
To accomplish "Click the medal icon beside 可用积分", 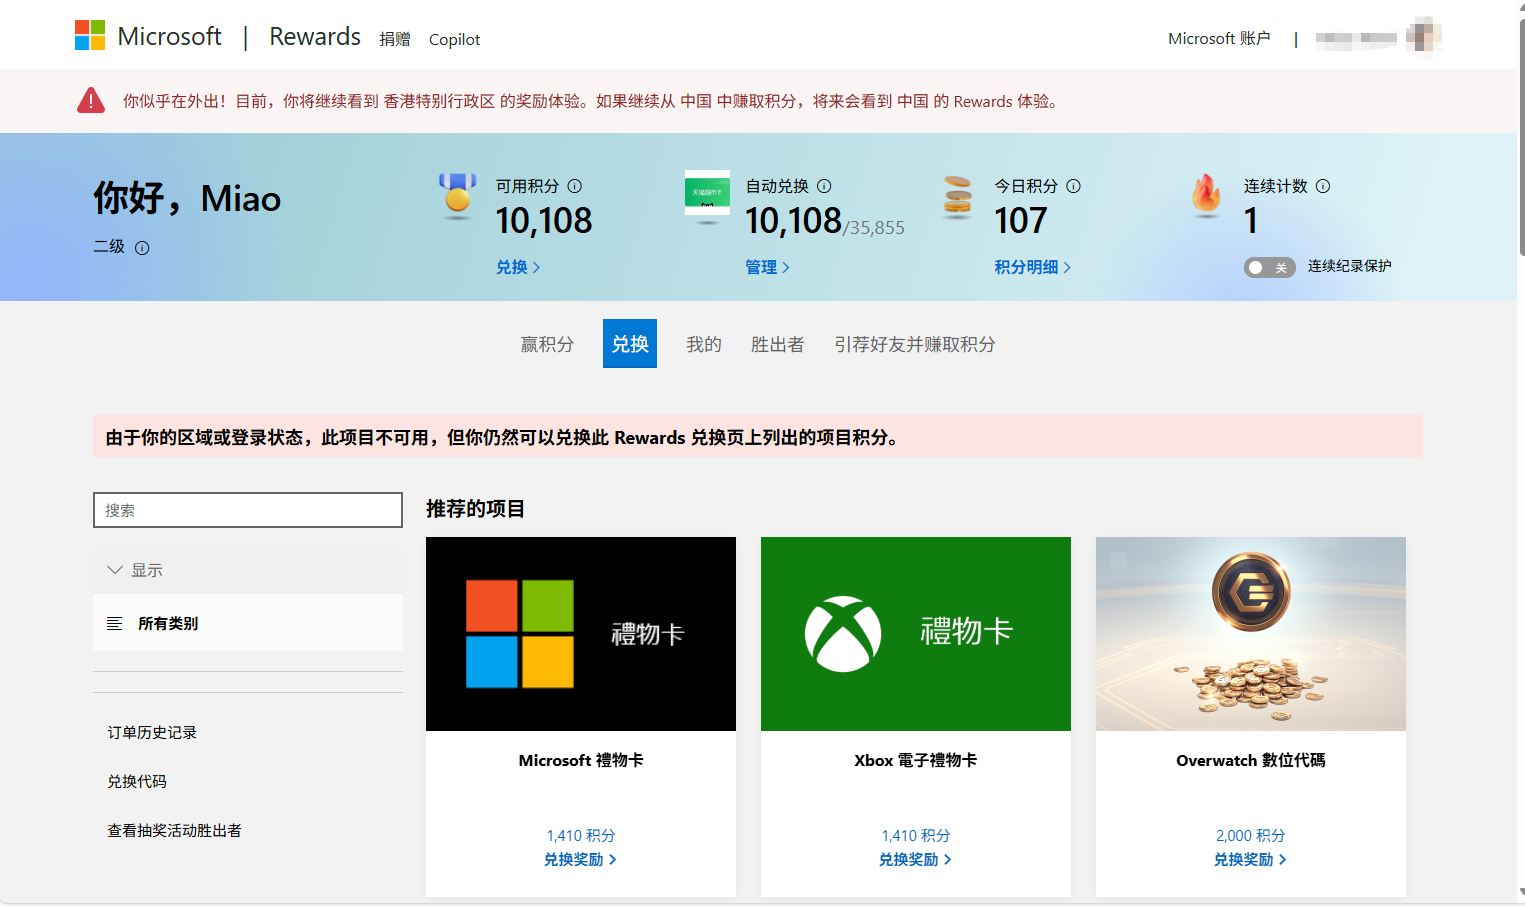I will coord(458,196).
